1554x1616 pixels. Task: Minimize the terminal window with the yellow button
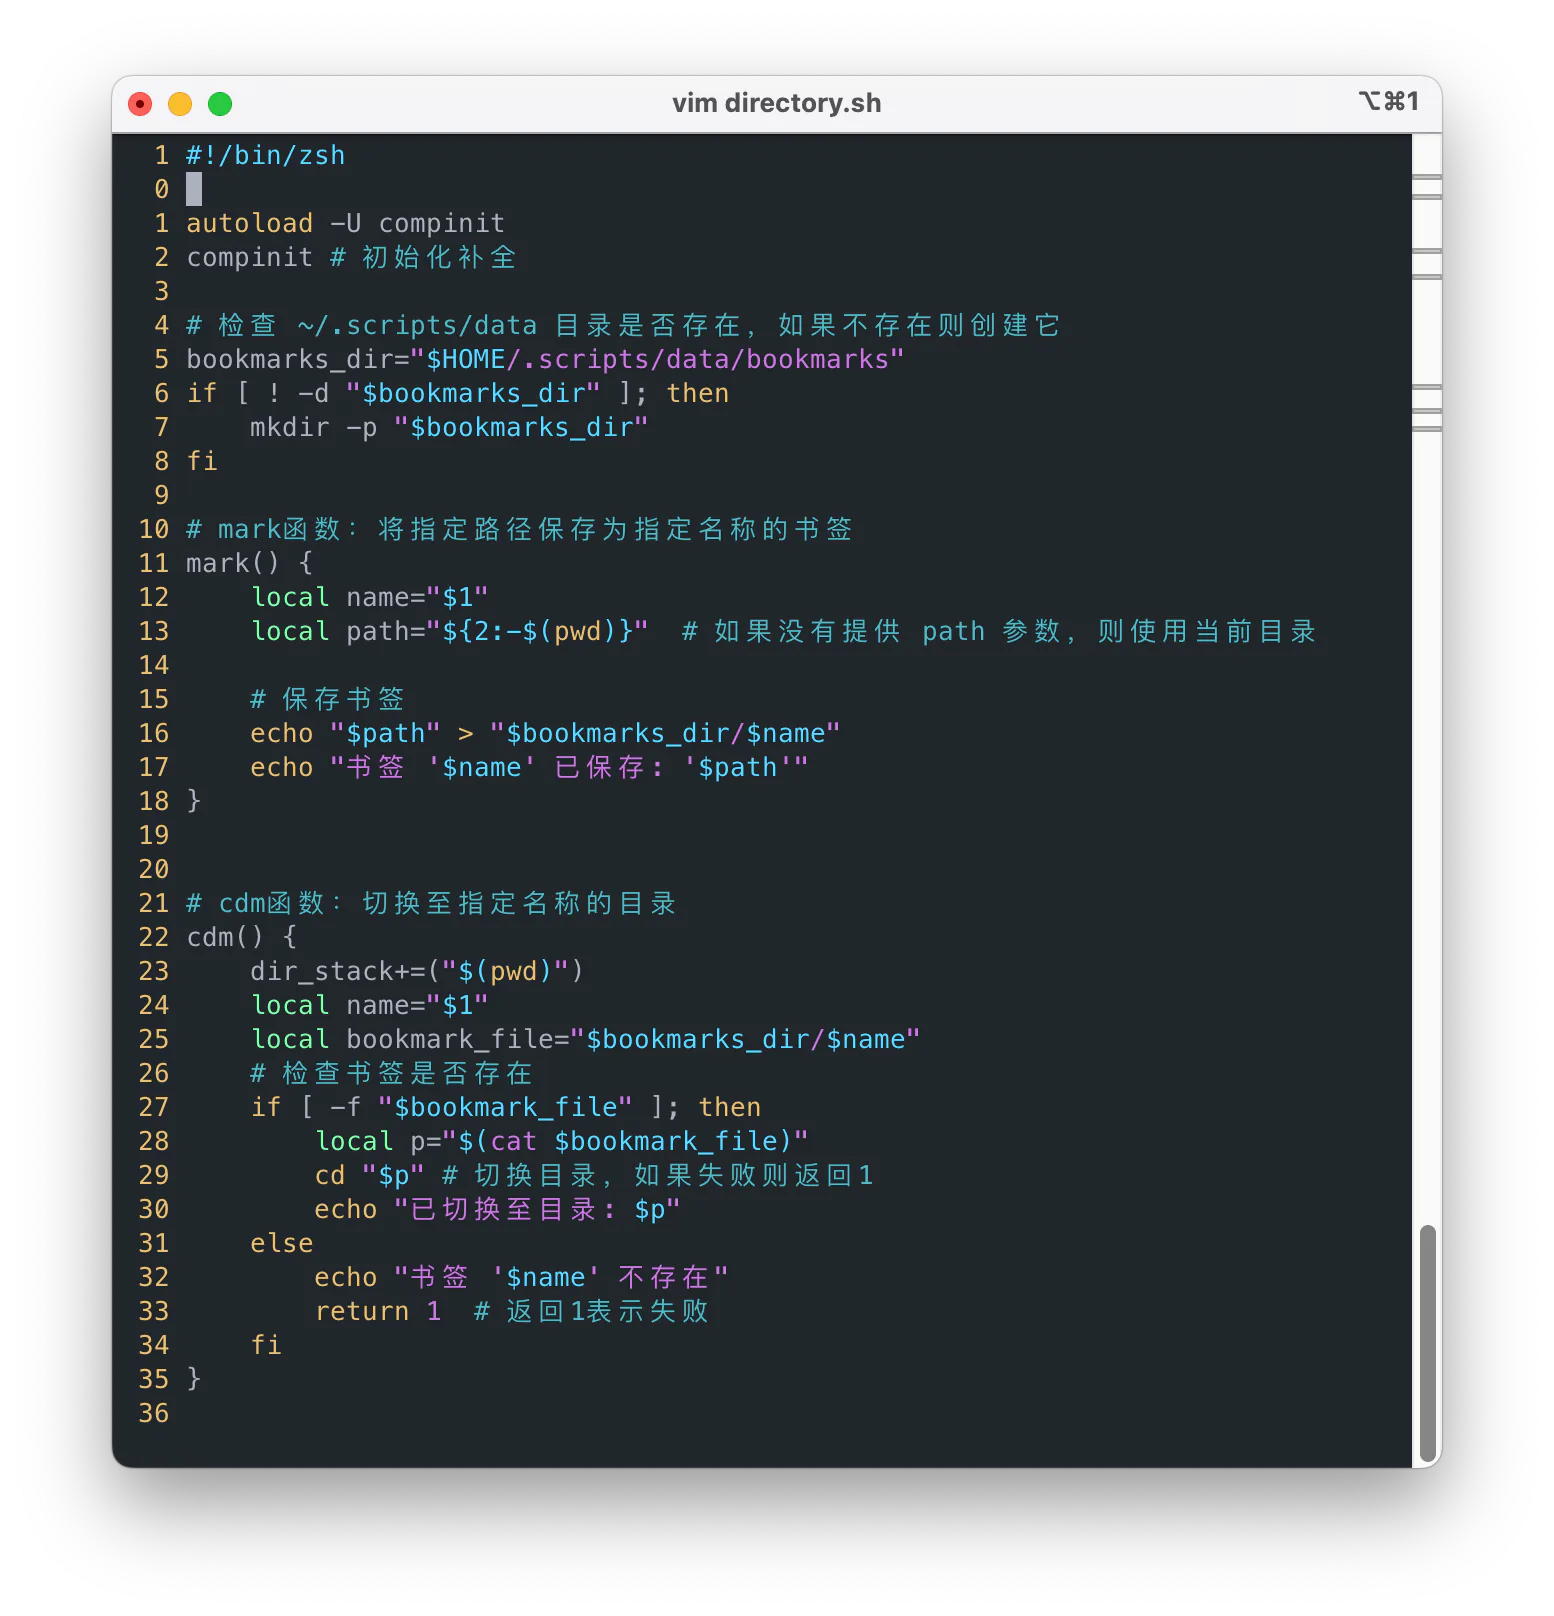[180, 104]
